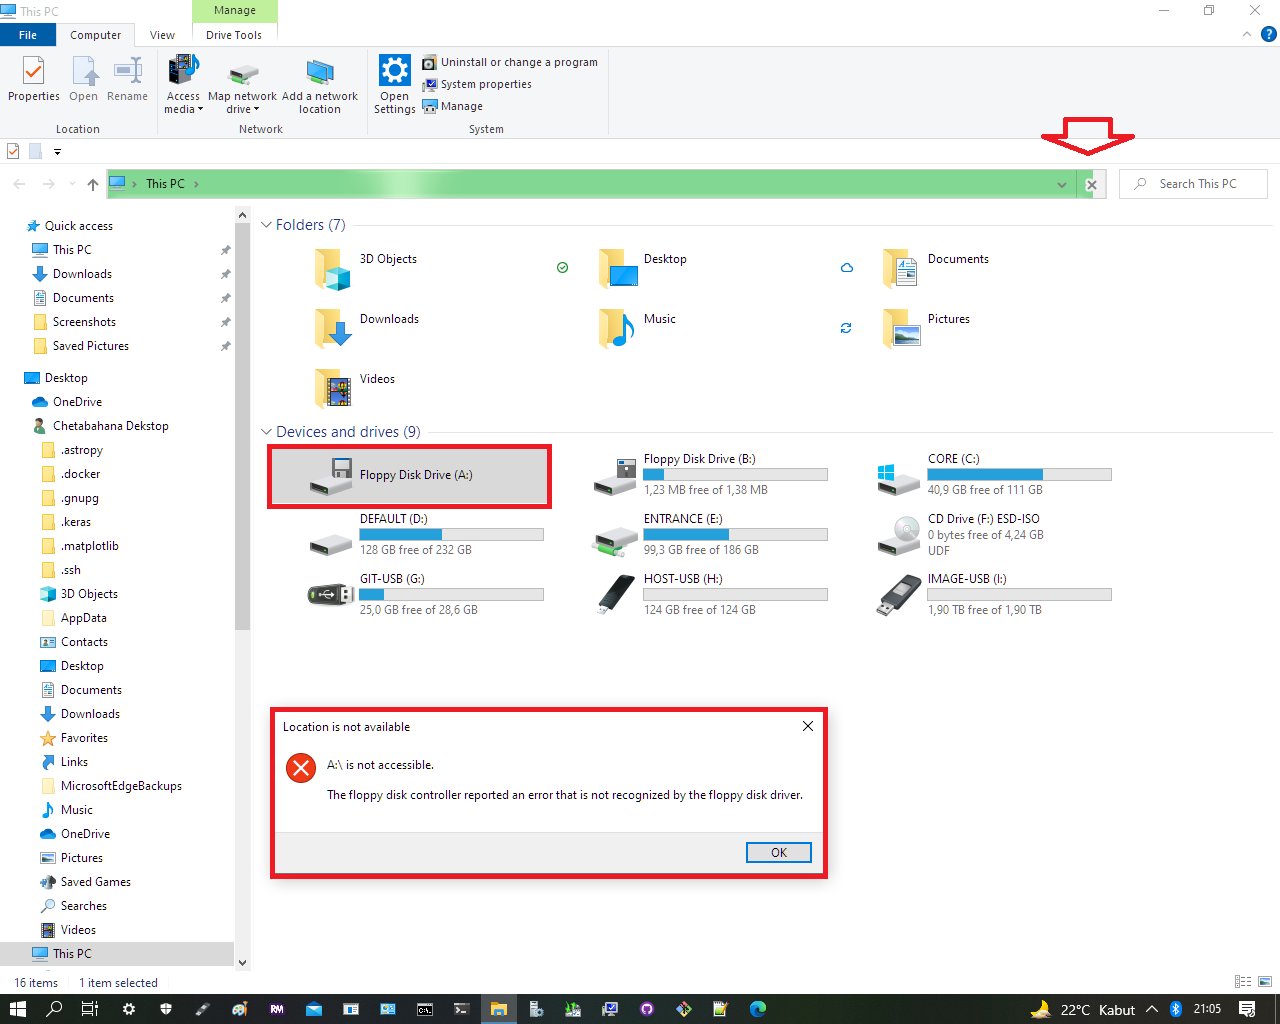Open the address bar history dropdown
This screenshot has height=1024, width=1280.
(1062, 184)
